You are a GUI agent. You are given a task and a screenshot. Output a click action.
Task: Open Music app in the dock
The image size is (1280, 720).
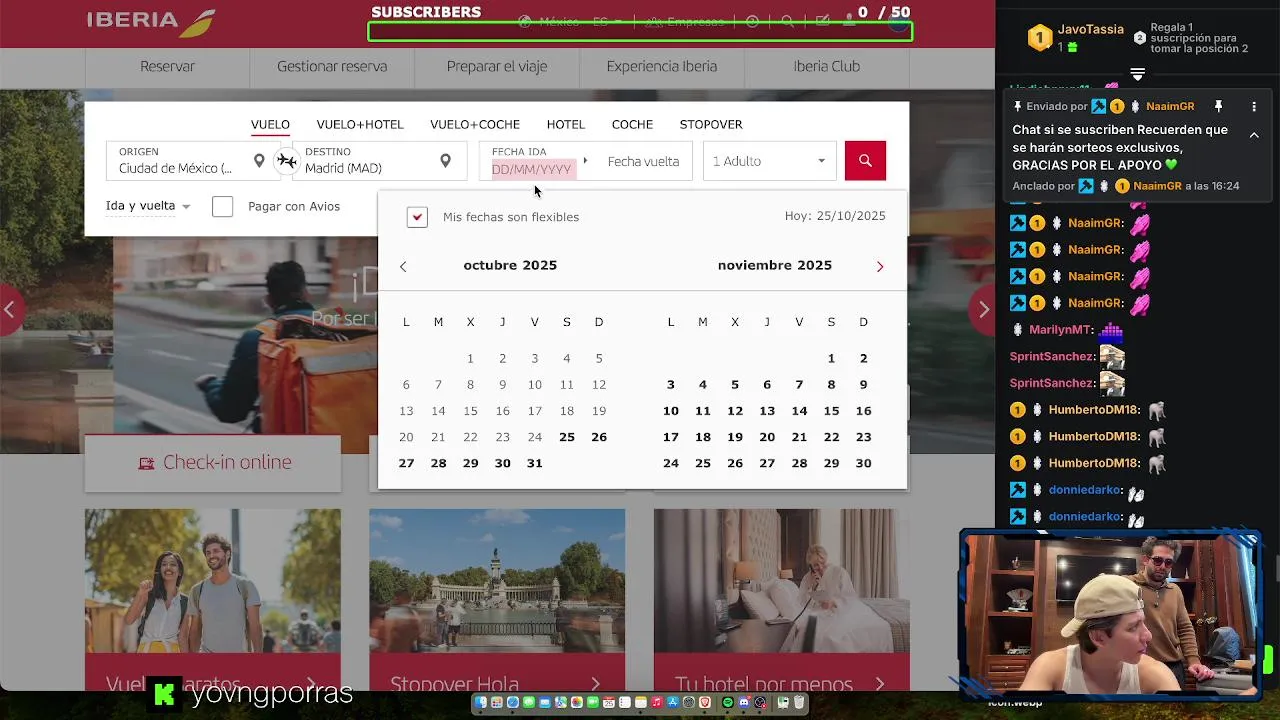point(657,703)
